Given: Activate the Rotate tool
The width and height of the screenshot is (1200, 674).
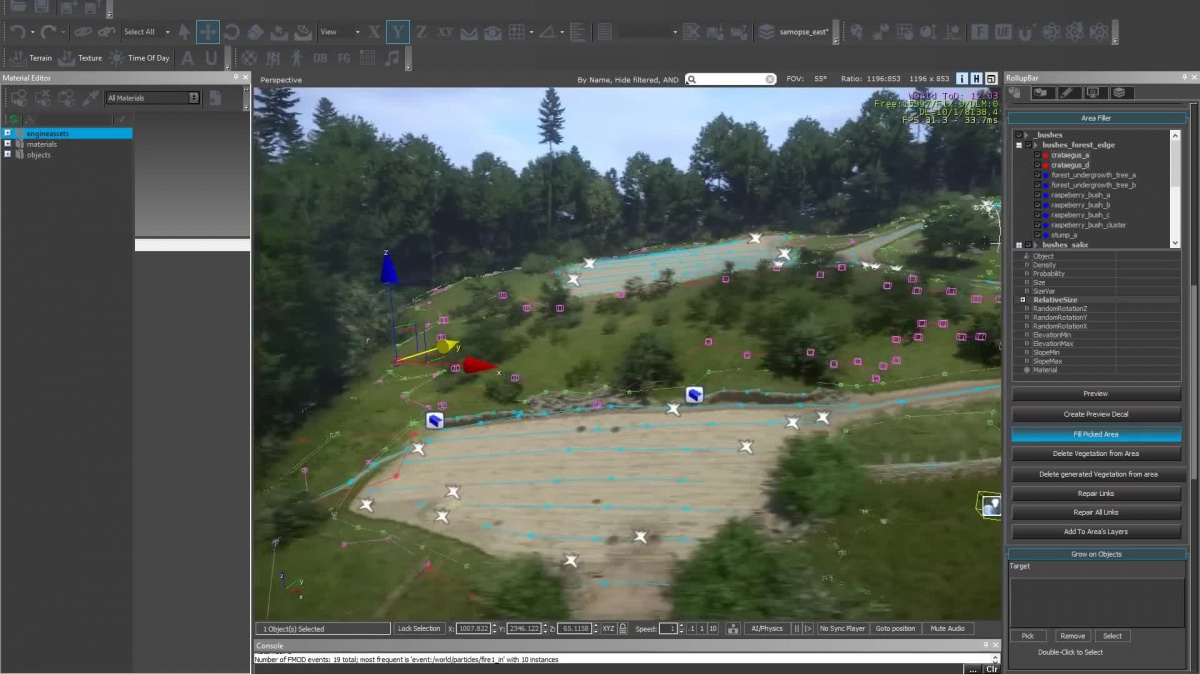Looking at the screenshot, I should (232, 32).
